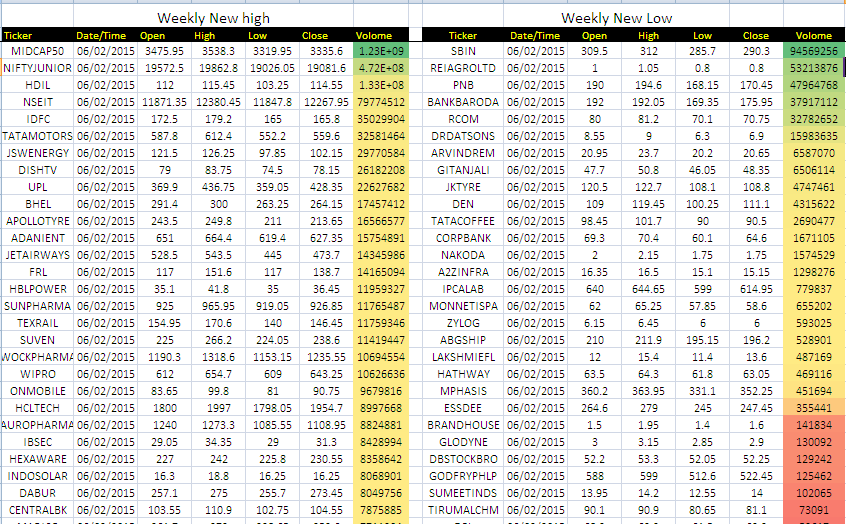Click the UPL ticker cell
The height and width of the screenshot is (524, 846).
(x=37, y=187)
